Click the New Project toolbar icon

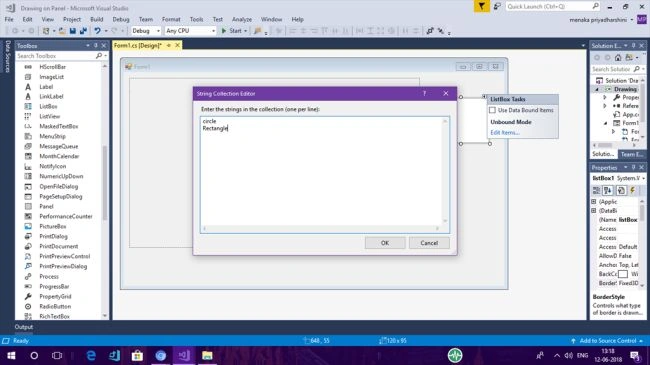tap(46, 31)
